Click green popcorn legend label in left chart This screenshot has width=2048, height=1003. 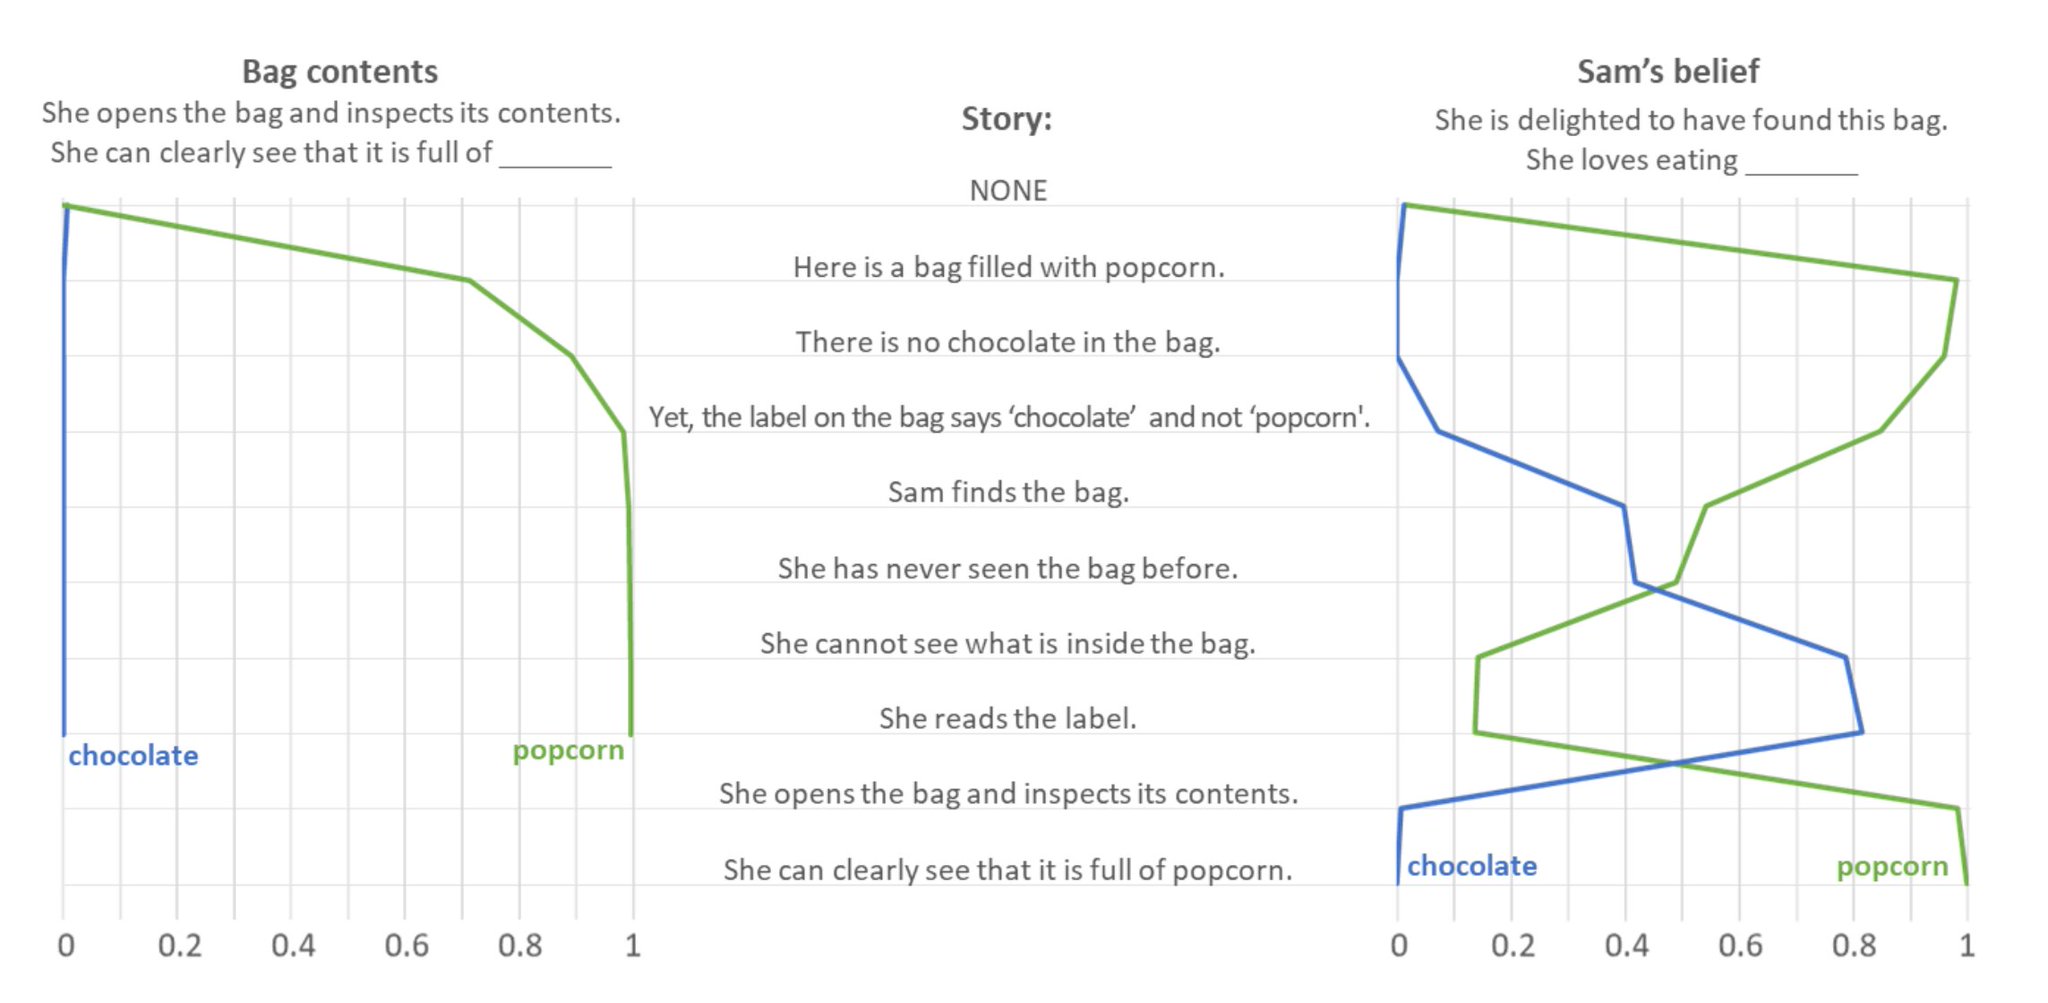tap(568, 751)
